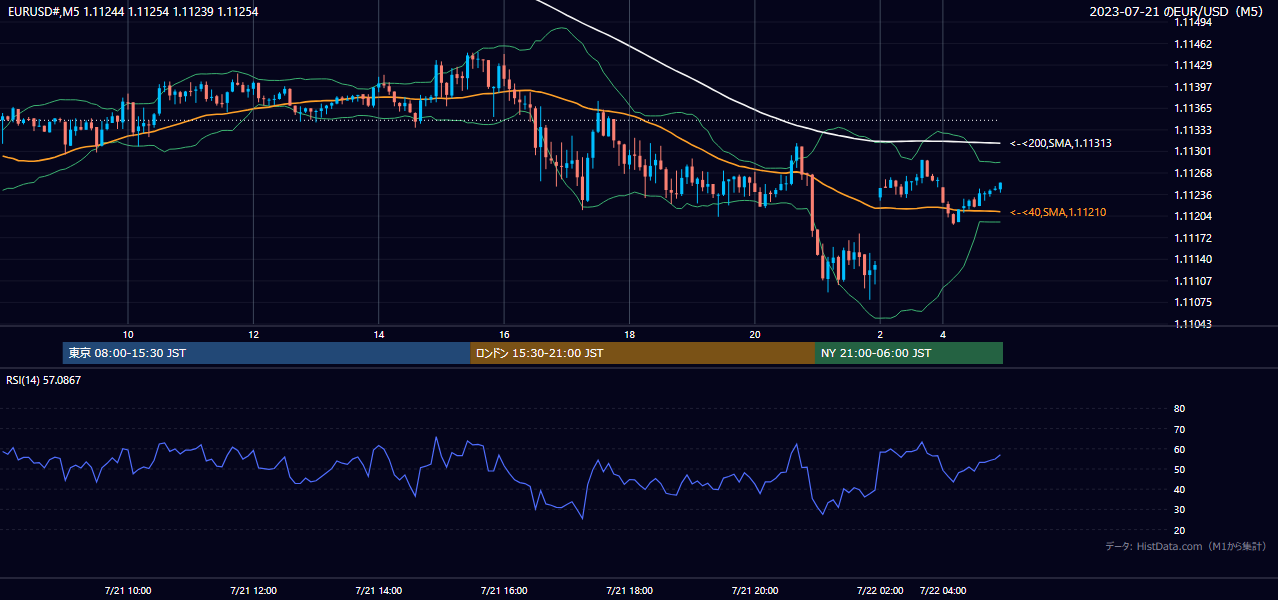Click the 7/21 16:00 date label
Viewport: 1278px width, 600px height.
[504, 591]
